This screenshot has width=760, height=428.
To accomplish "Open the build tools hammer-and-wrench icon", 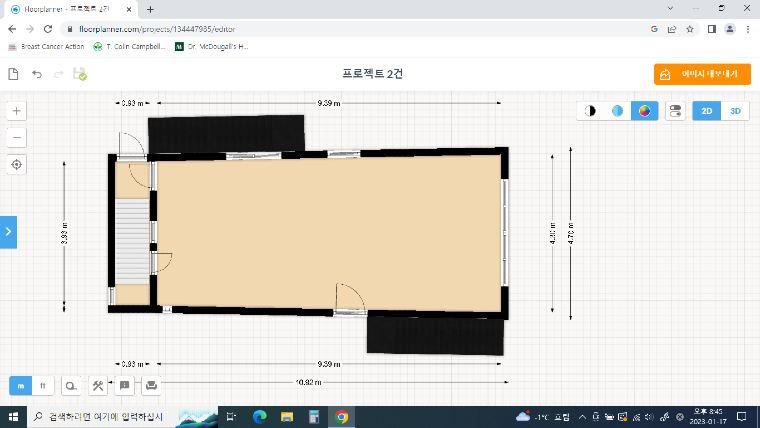I will click(x=98, y=385).
